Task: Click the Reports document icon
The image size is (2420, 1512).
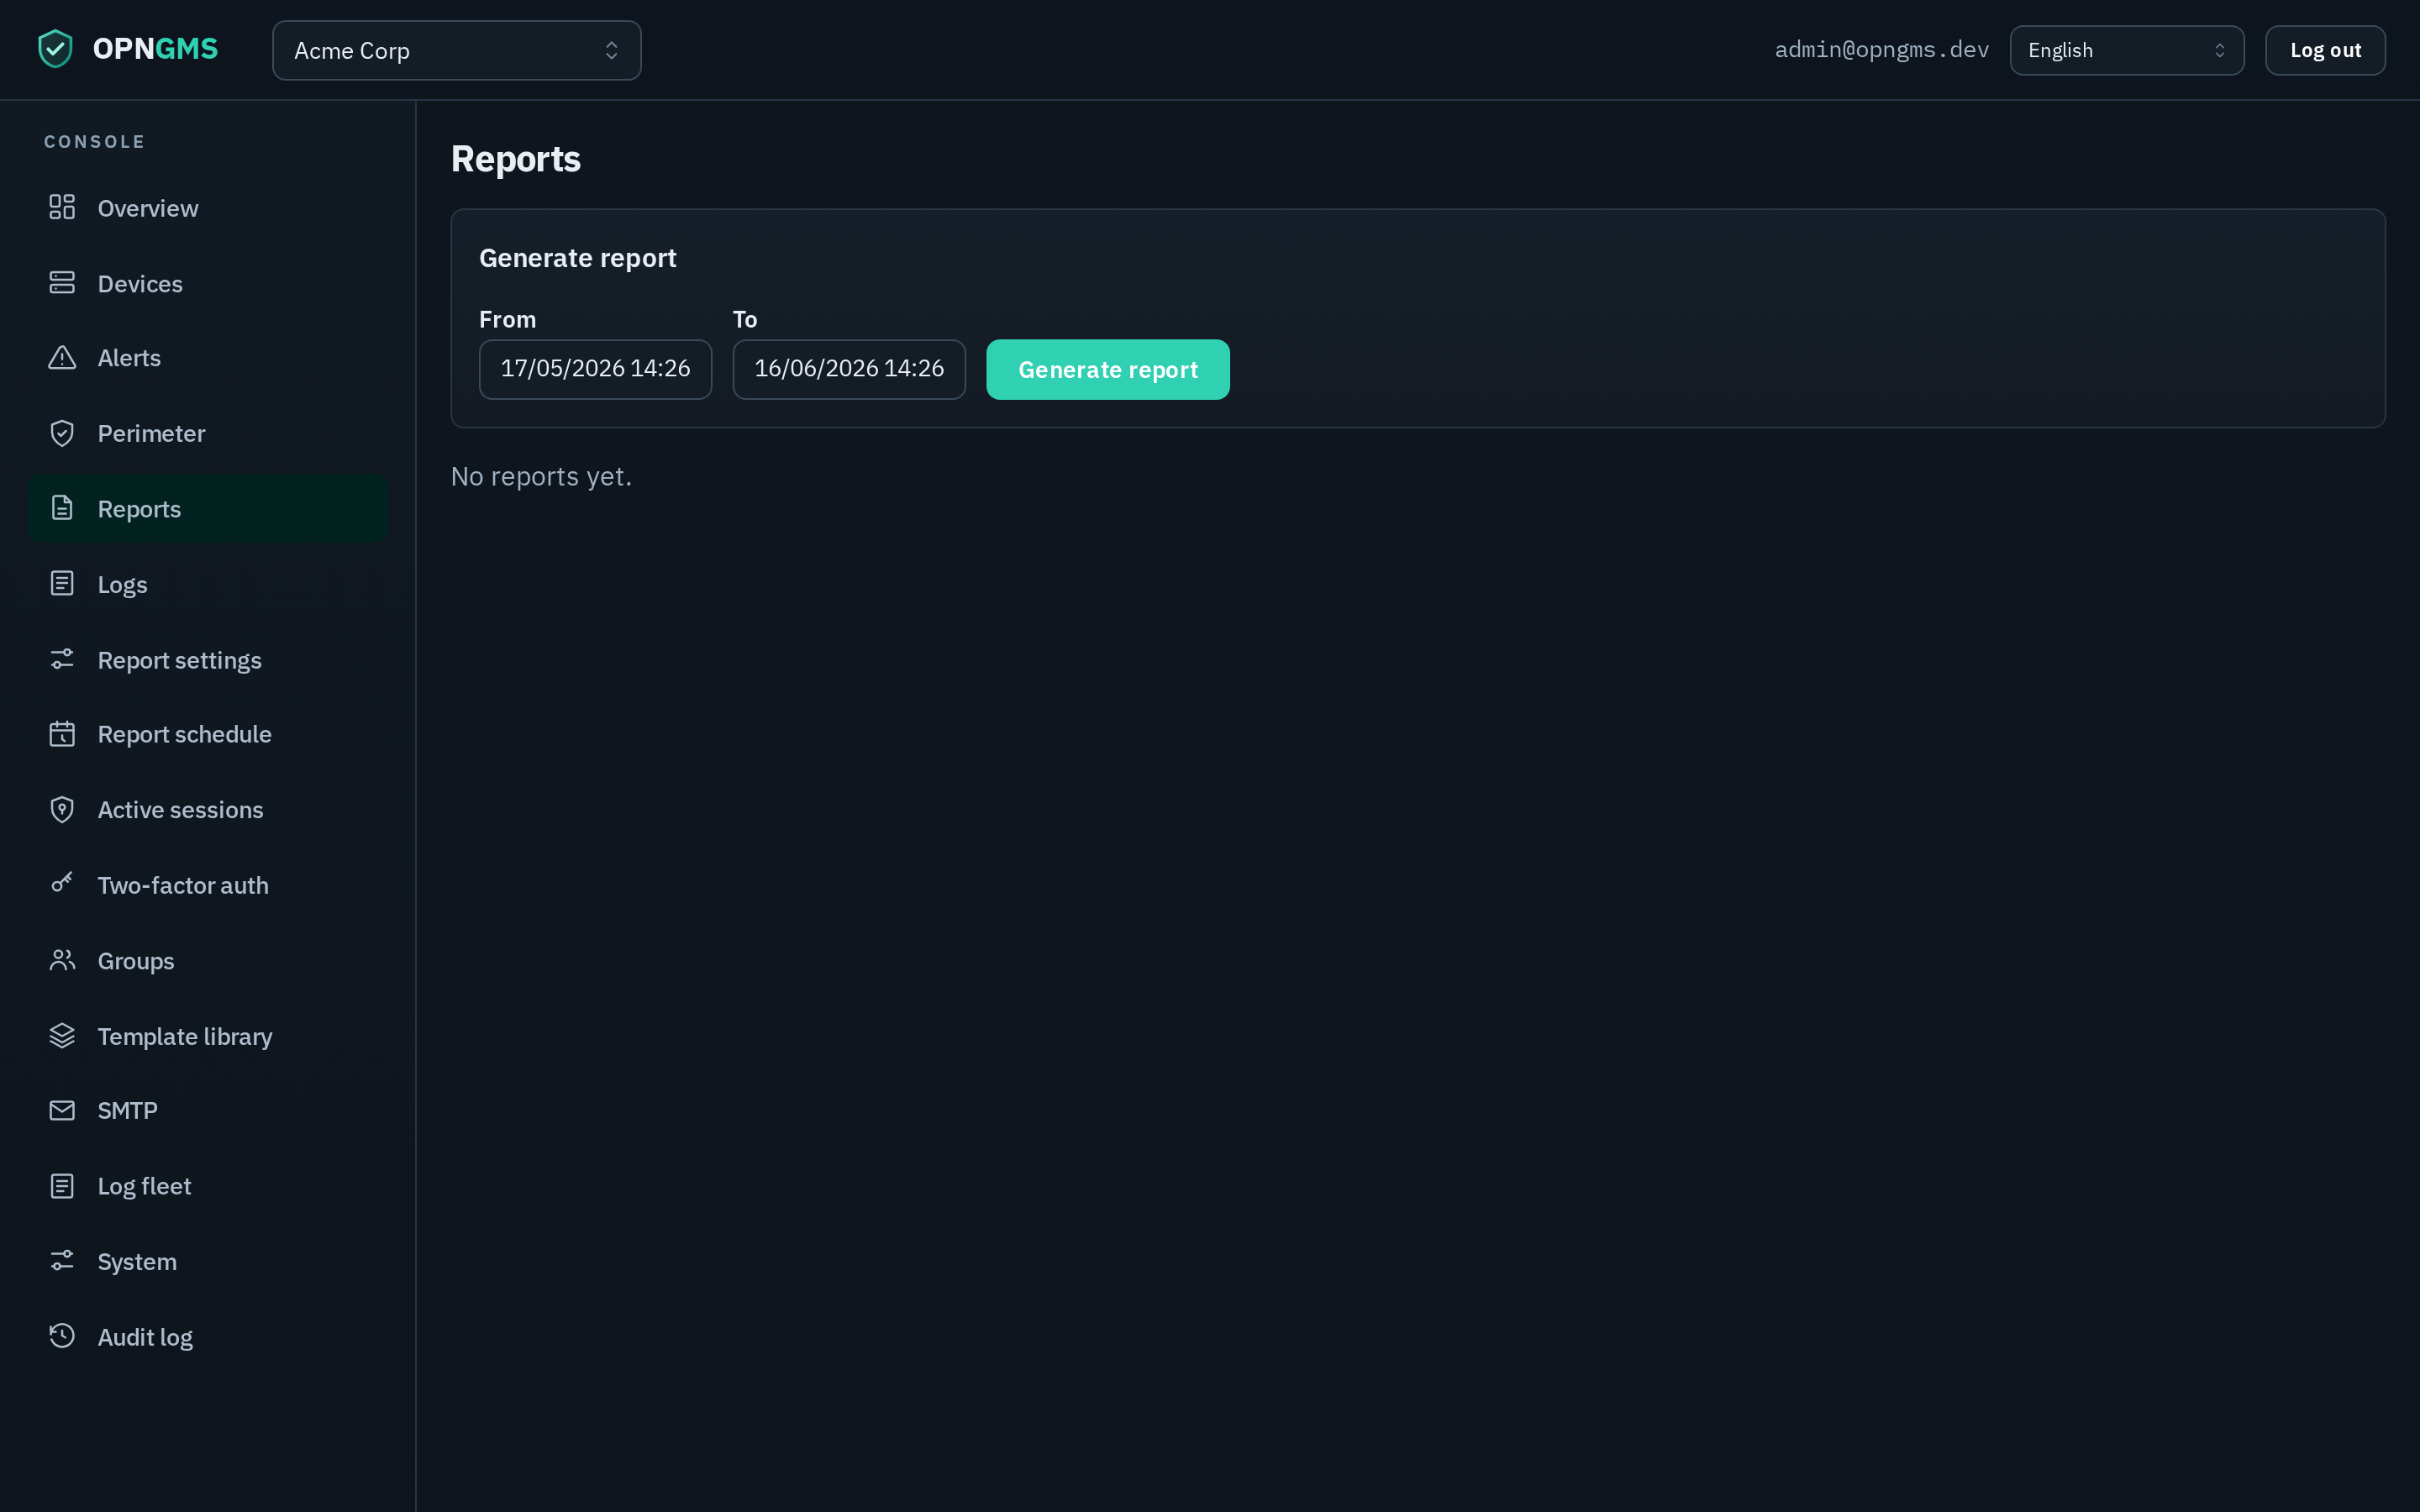Action: pyautogui.click(x=62, y=508)
